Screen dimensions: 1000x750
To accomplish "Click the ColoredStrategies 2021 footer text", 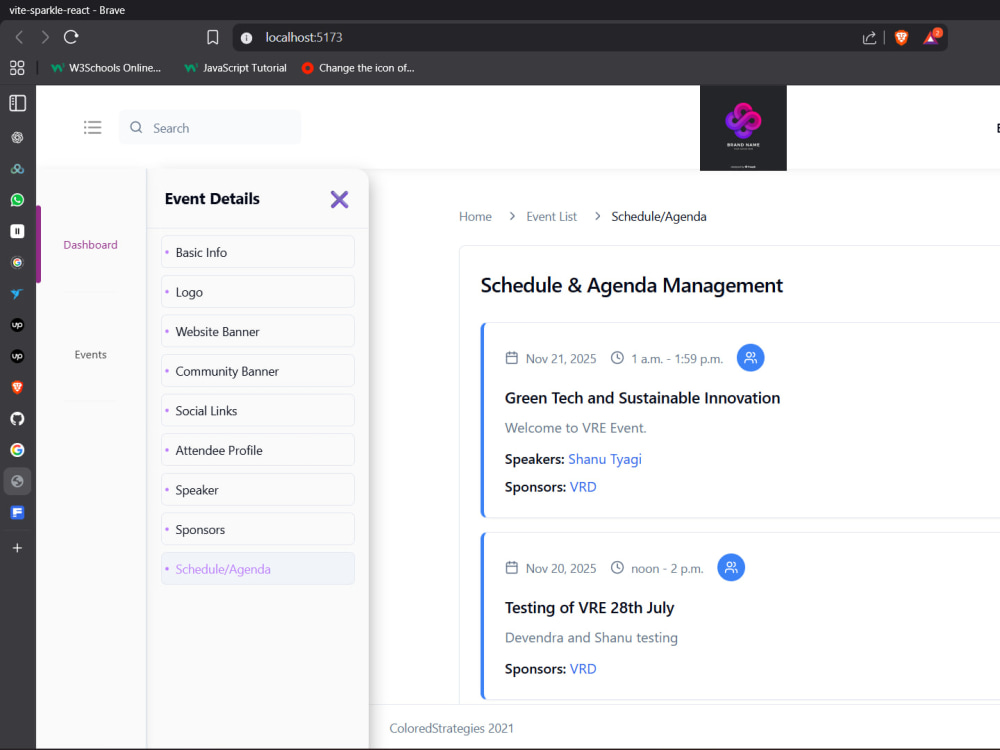I will [x=452, y=728].
